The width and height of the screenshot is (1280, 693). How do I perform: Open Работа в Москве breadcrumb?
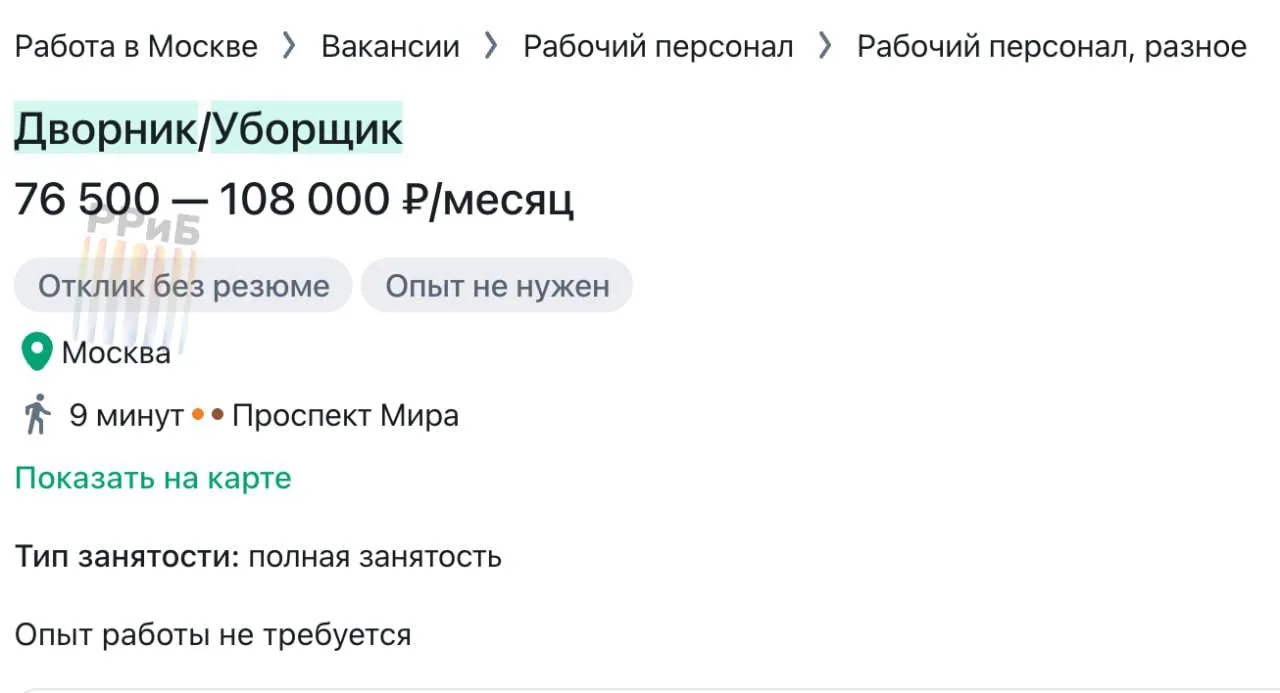pos(136,46)
